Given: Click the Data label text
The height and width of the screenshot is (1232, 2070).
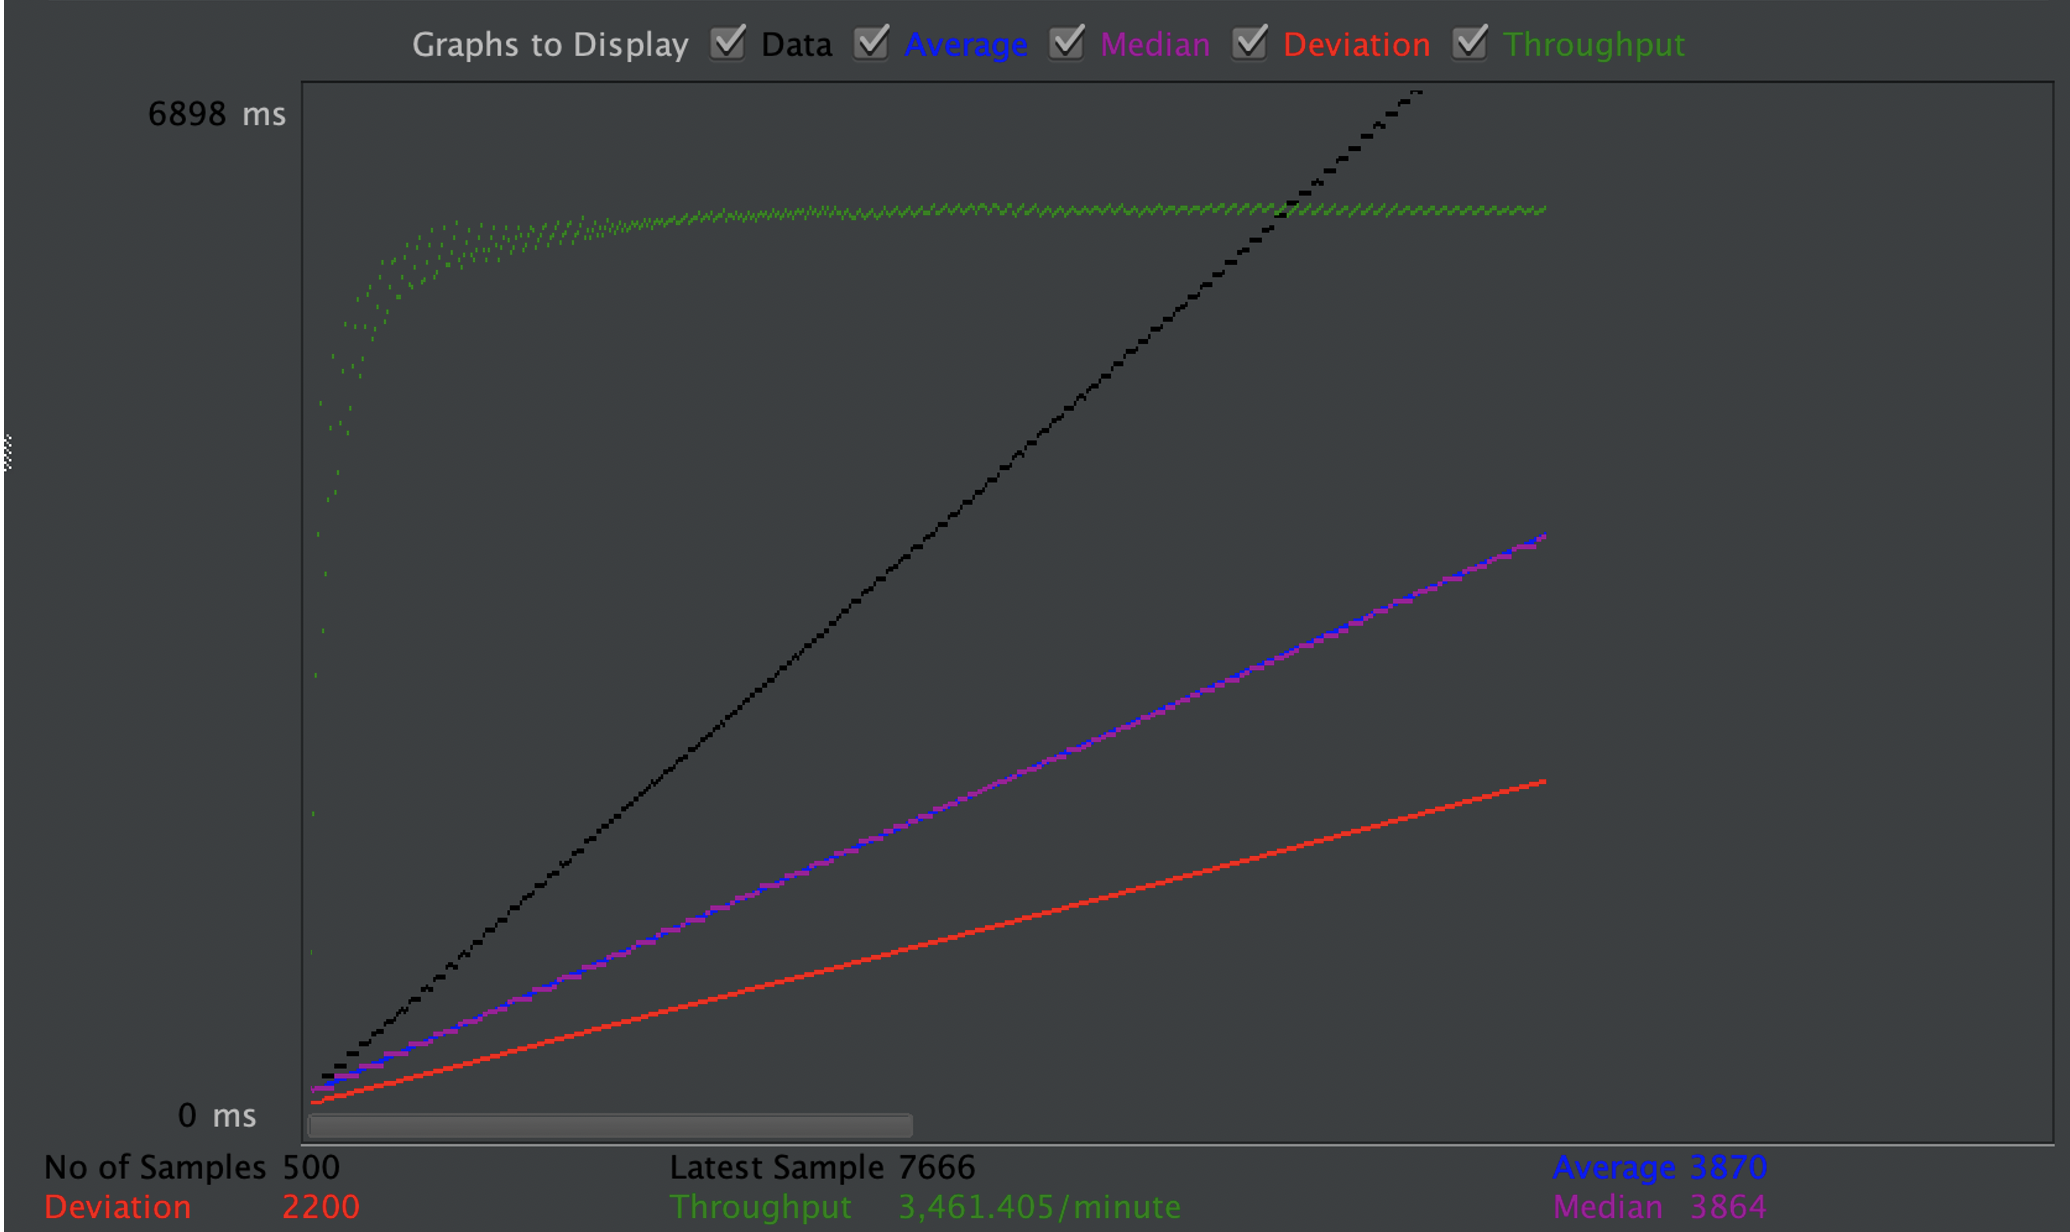Looking at the screenshot, I should [796, 45].
